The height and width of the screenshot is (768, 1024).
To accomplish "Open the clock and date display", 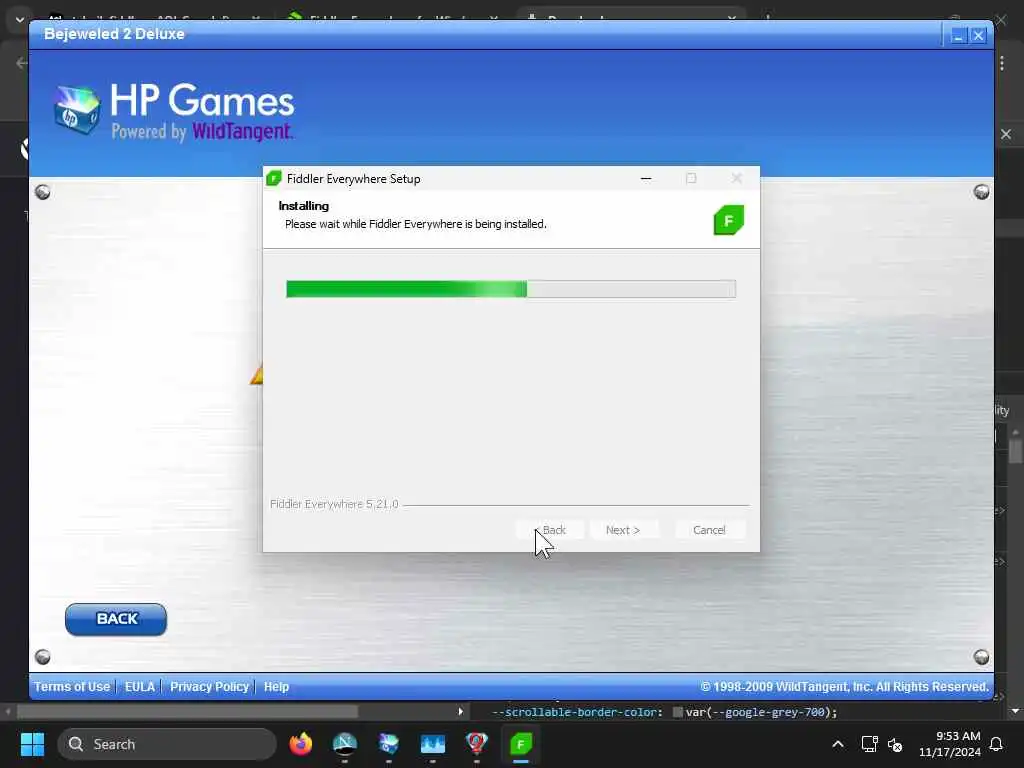I will (x=950, y=744).
